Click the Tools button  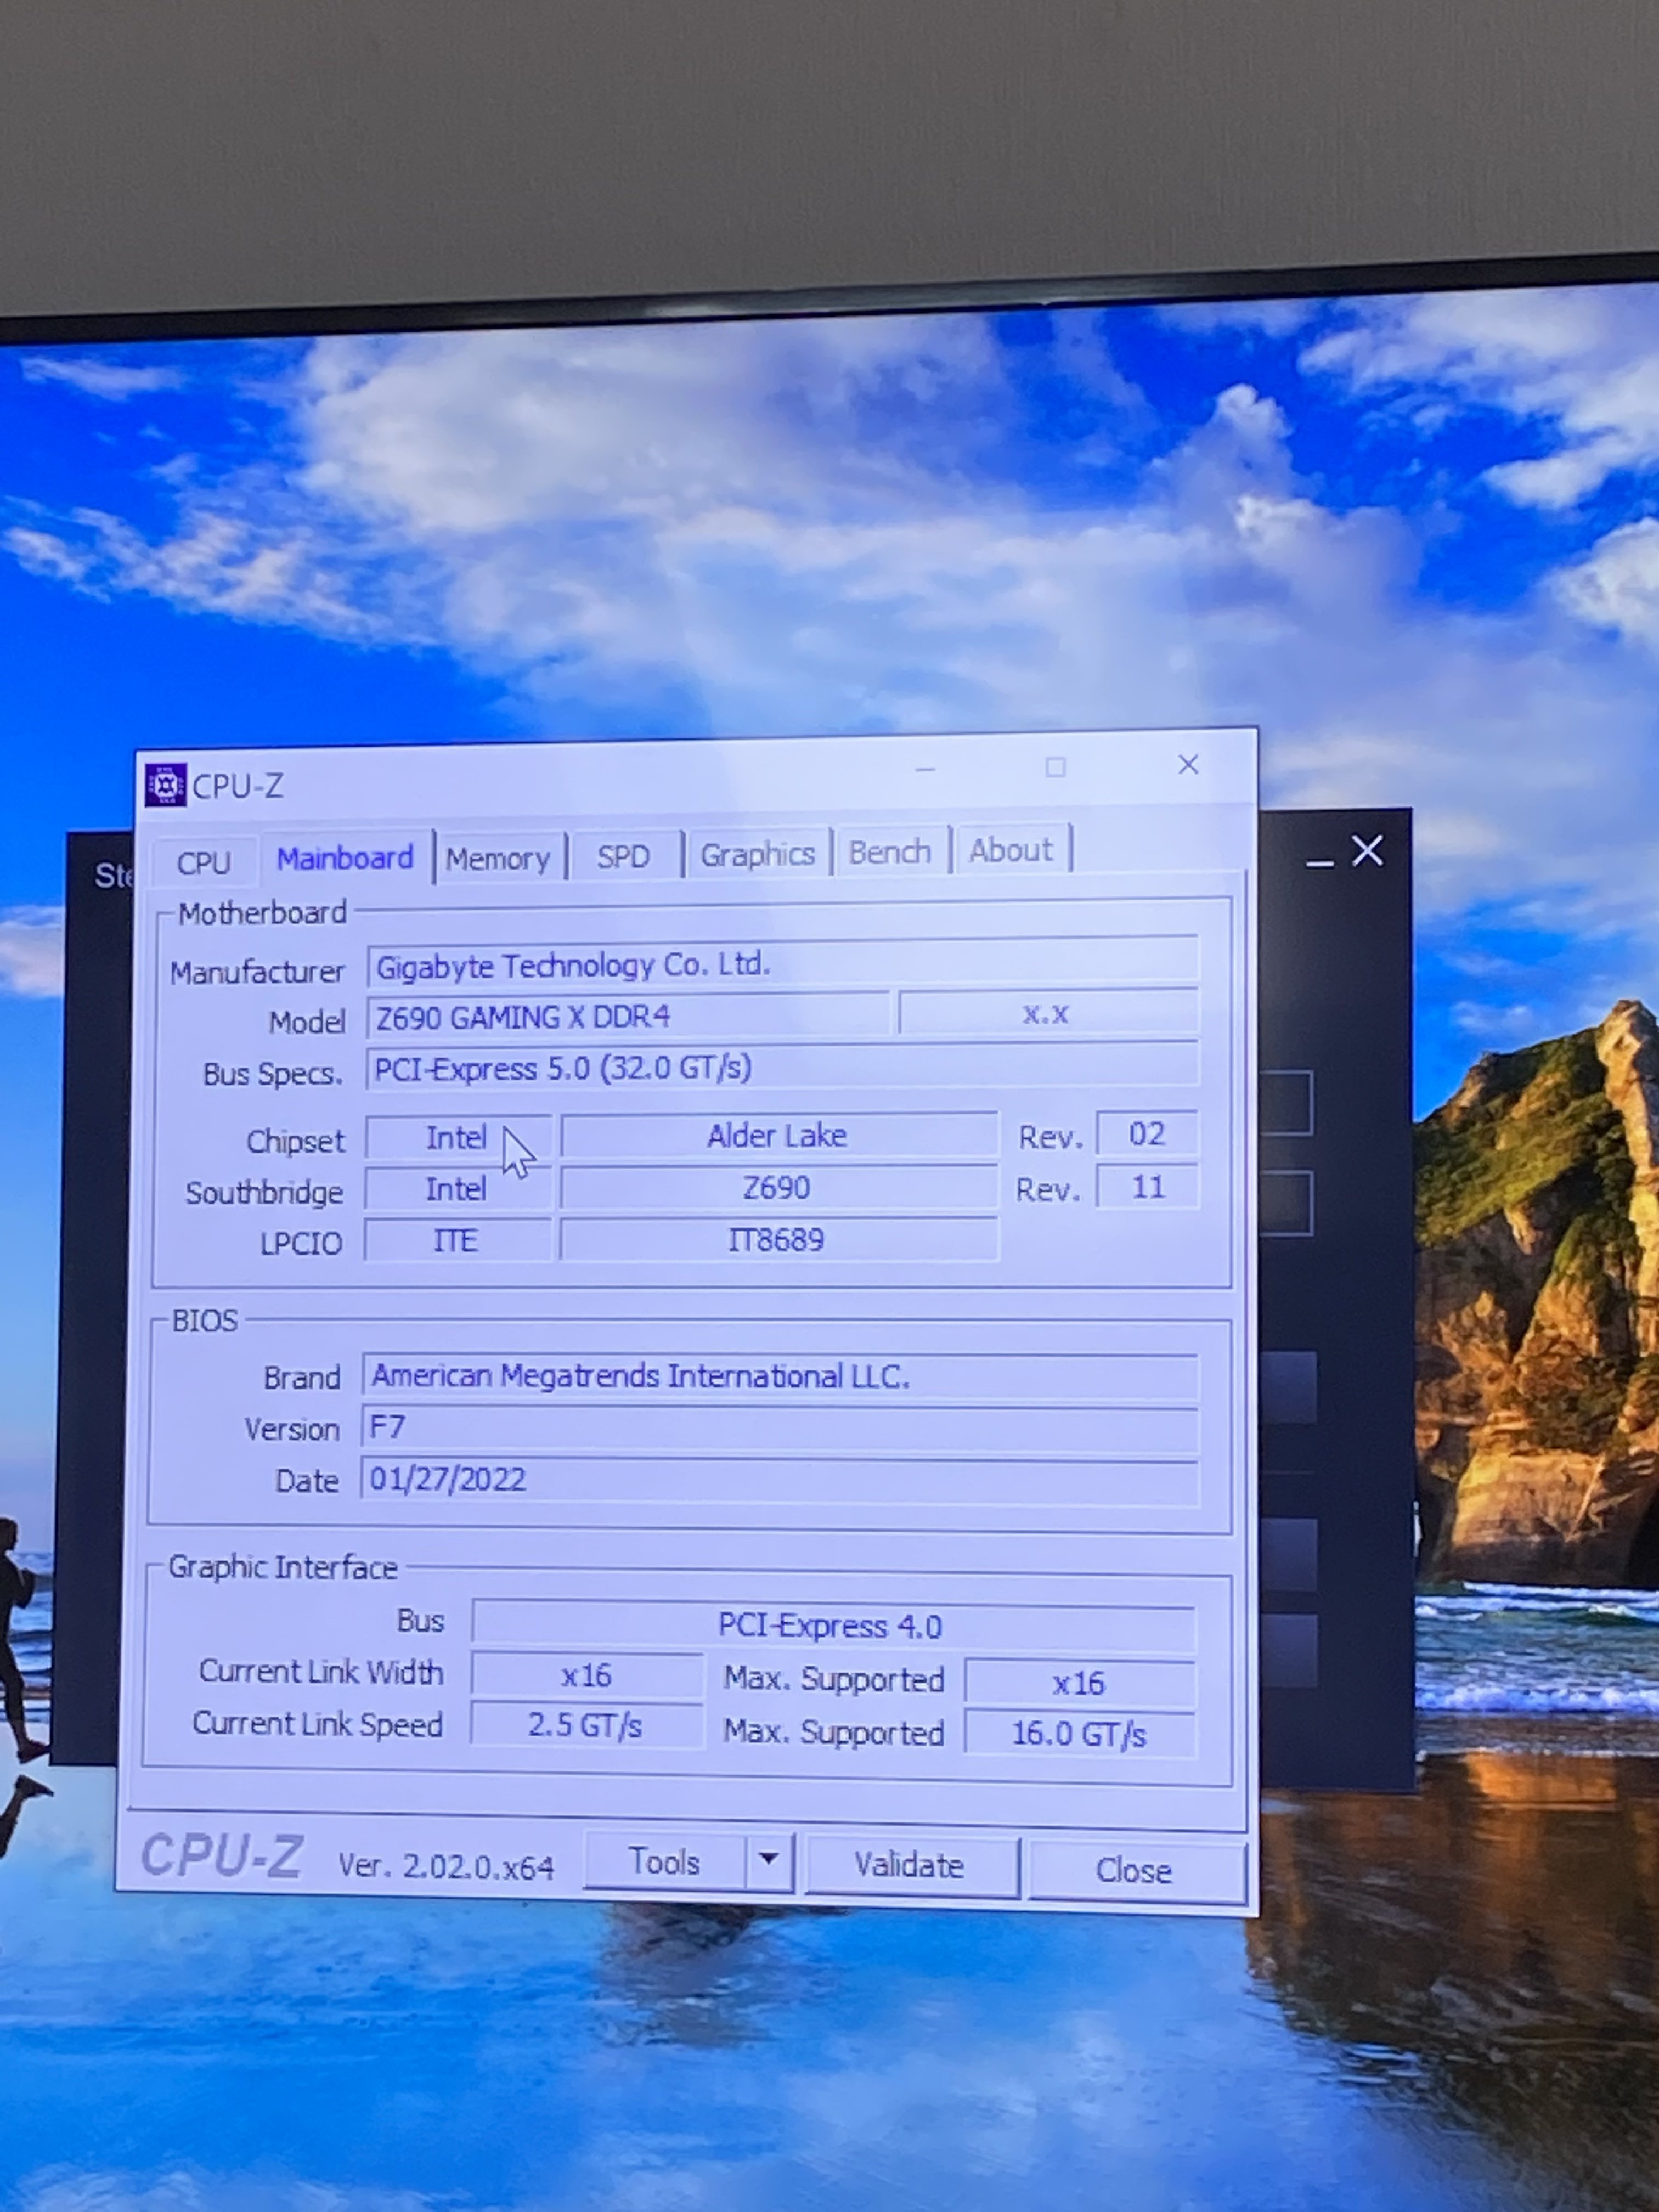[x=664, y=1861]
